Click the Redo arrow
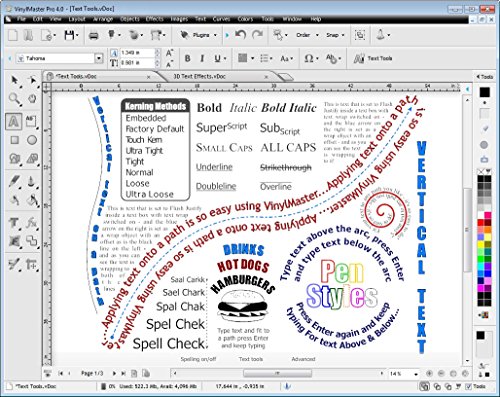500x397 pixels. (257, 34)
